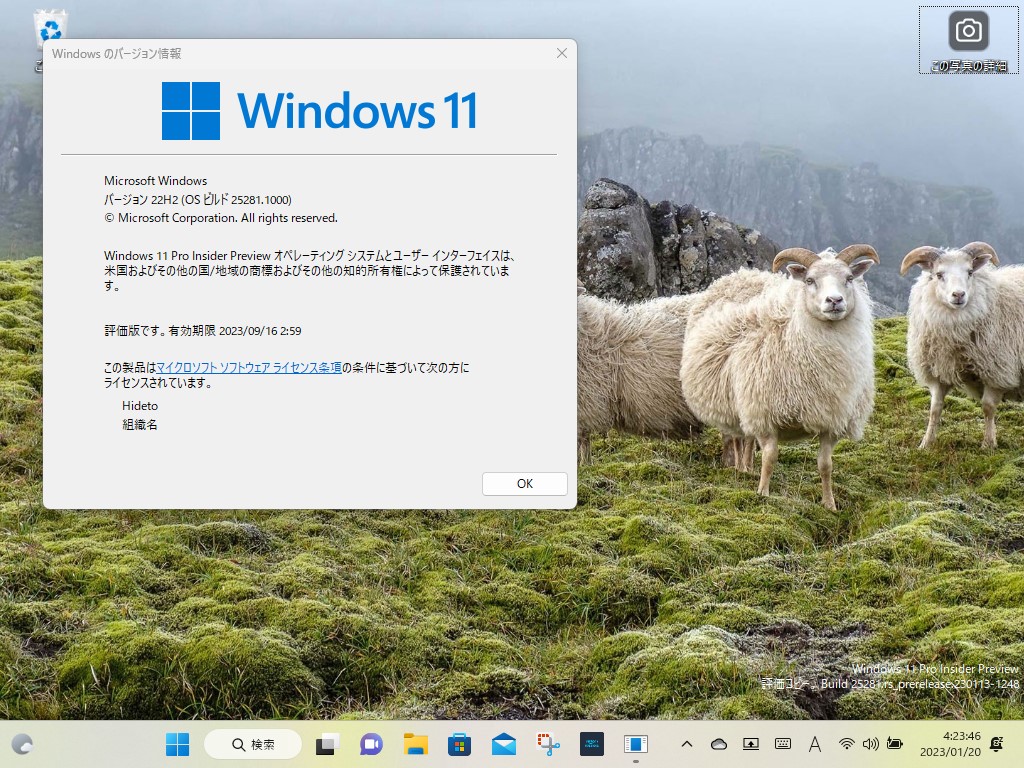
Task: Toggle the touch keyboard icon in system tray
Action: point(780,744)
